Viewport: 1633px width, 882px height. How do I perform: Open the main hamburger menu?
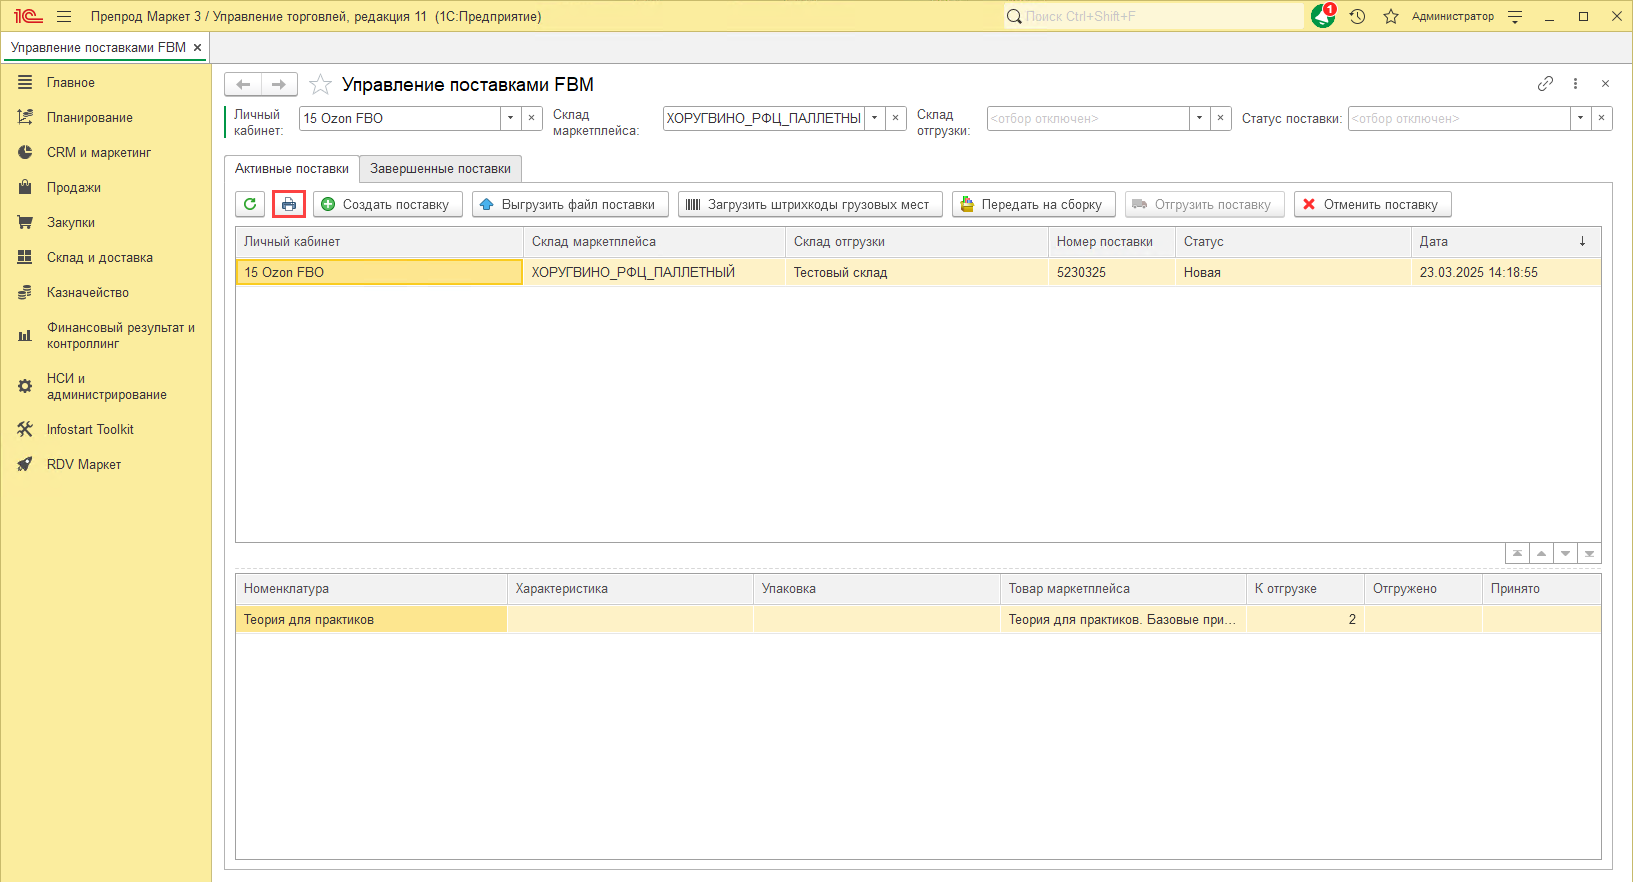coord(64,16)
